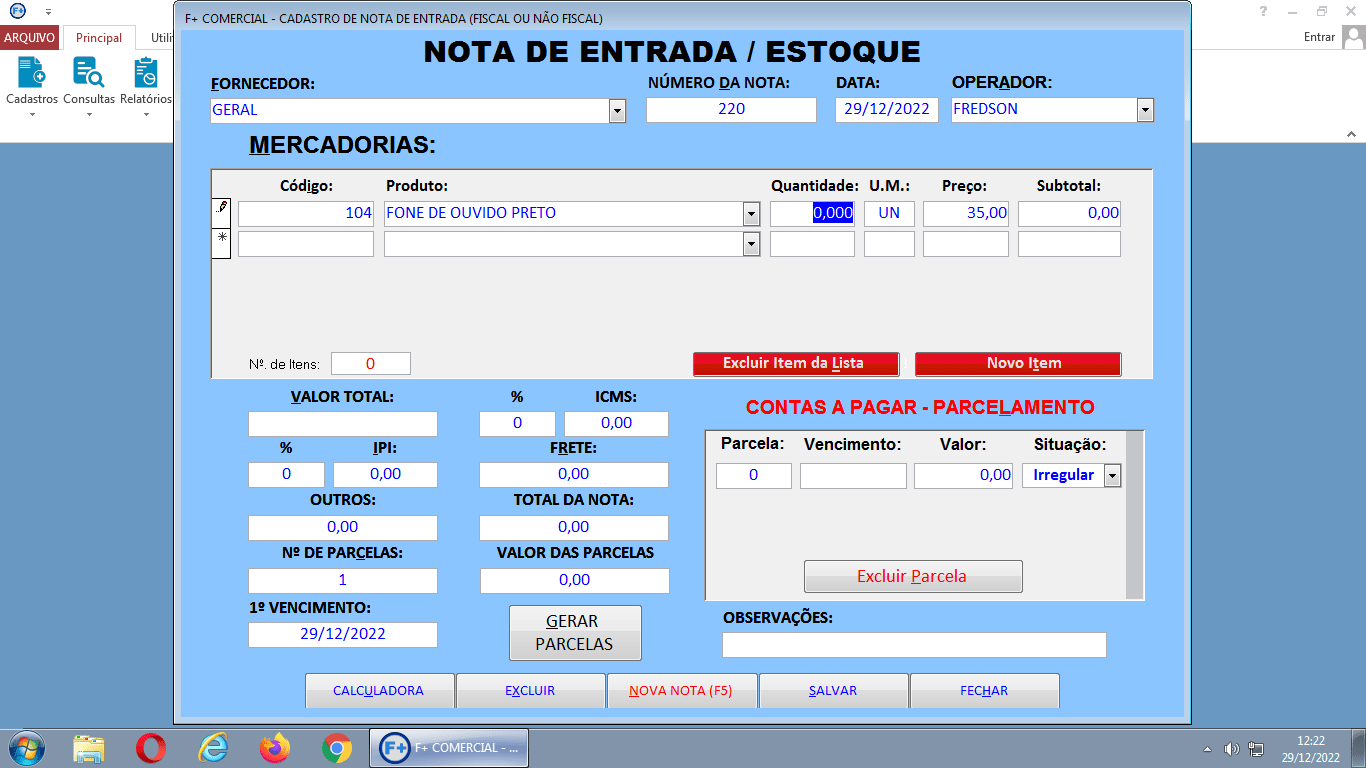
Task: Click the Código field containing 104
Action: pos(306,214)
